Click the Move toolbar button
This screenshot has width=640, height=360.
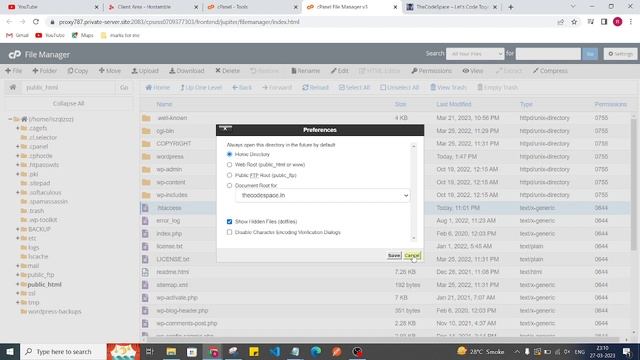(110, 71)
